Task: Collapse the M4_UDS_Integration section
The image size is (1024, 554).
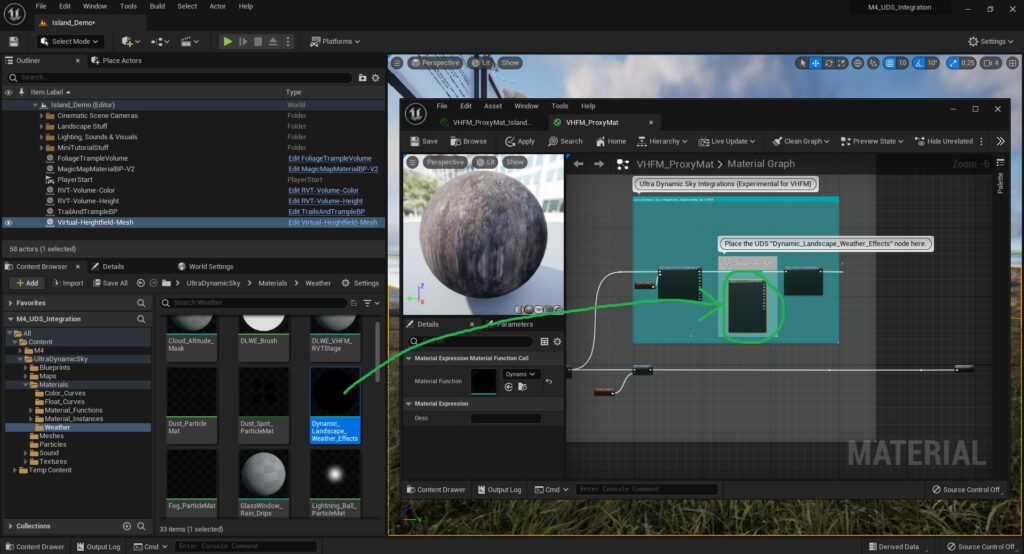Action: coord(10,319)
